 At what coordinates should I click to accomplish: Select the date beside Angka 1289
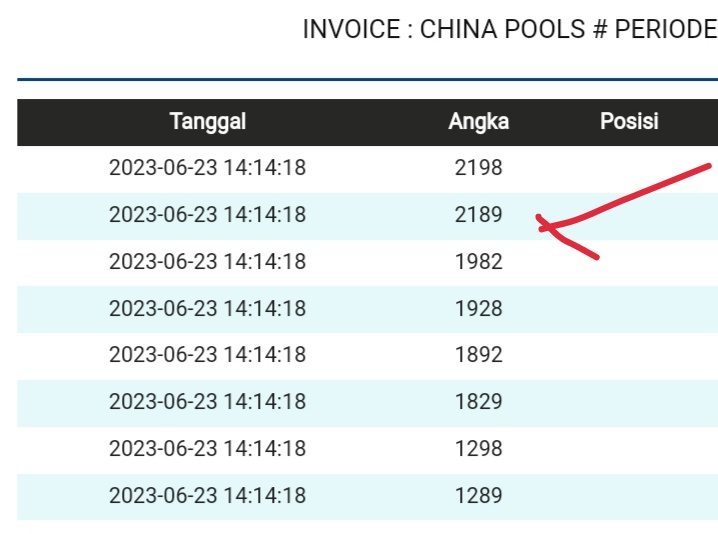tap(207, 496)
